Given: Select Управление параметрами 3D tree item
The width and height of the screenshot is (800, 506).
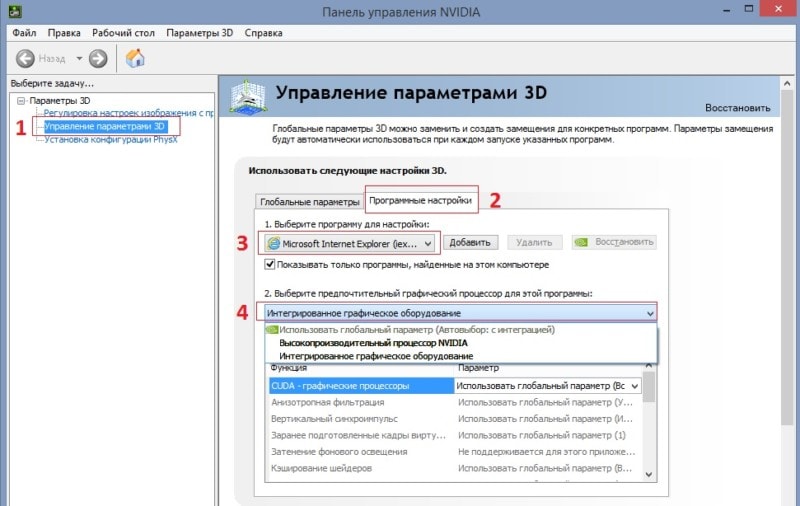Looking at the screenshot, I should click(x=105, y=126).
